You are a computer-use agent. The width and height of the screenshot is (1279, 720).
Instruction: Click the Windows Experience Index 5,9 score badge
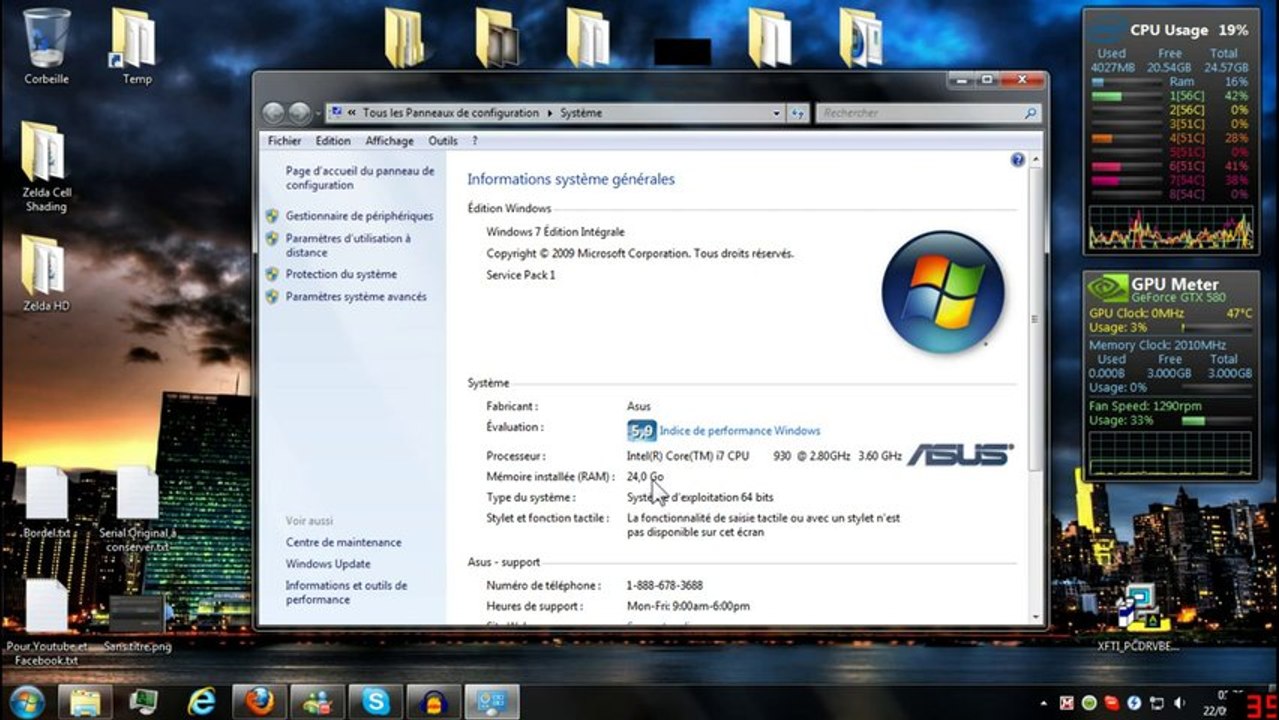(x=641, y=431)
